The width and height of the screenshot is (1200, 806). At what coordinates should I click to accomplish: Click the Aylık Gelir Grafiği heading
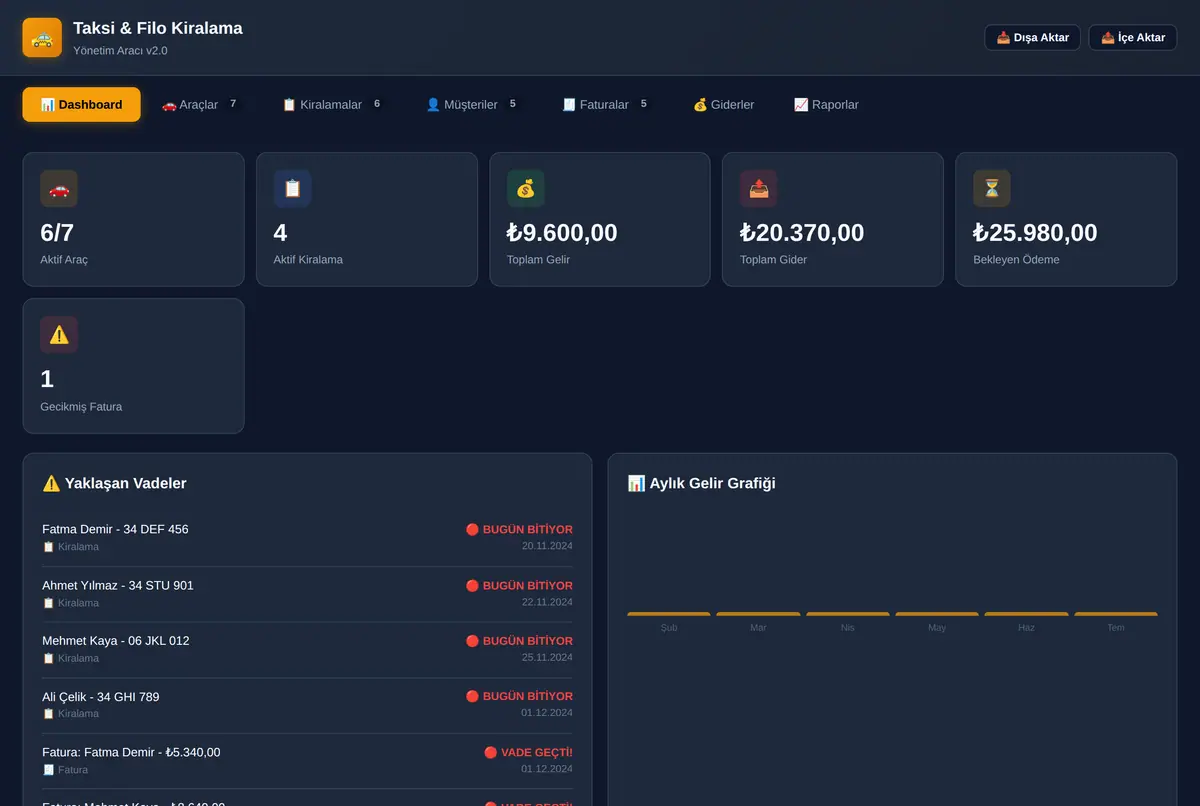(x=701, y=483)
